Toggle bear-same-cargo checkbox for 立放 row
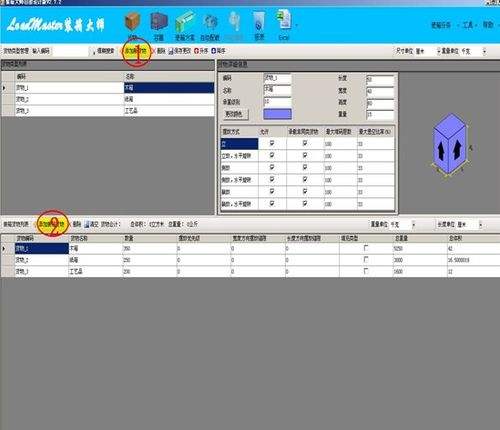This screenshot has height=430, width=500. 305,143
